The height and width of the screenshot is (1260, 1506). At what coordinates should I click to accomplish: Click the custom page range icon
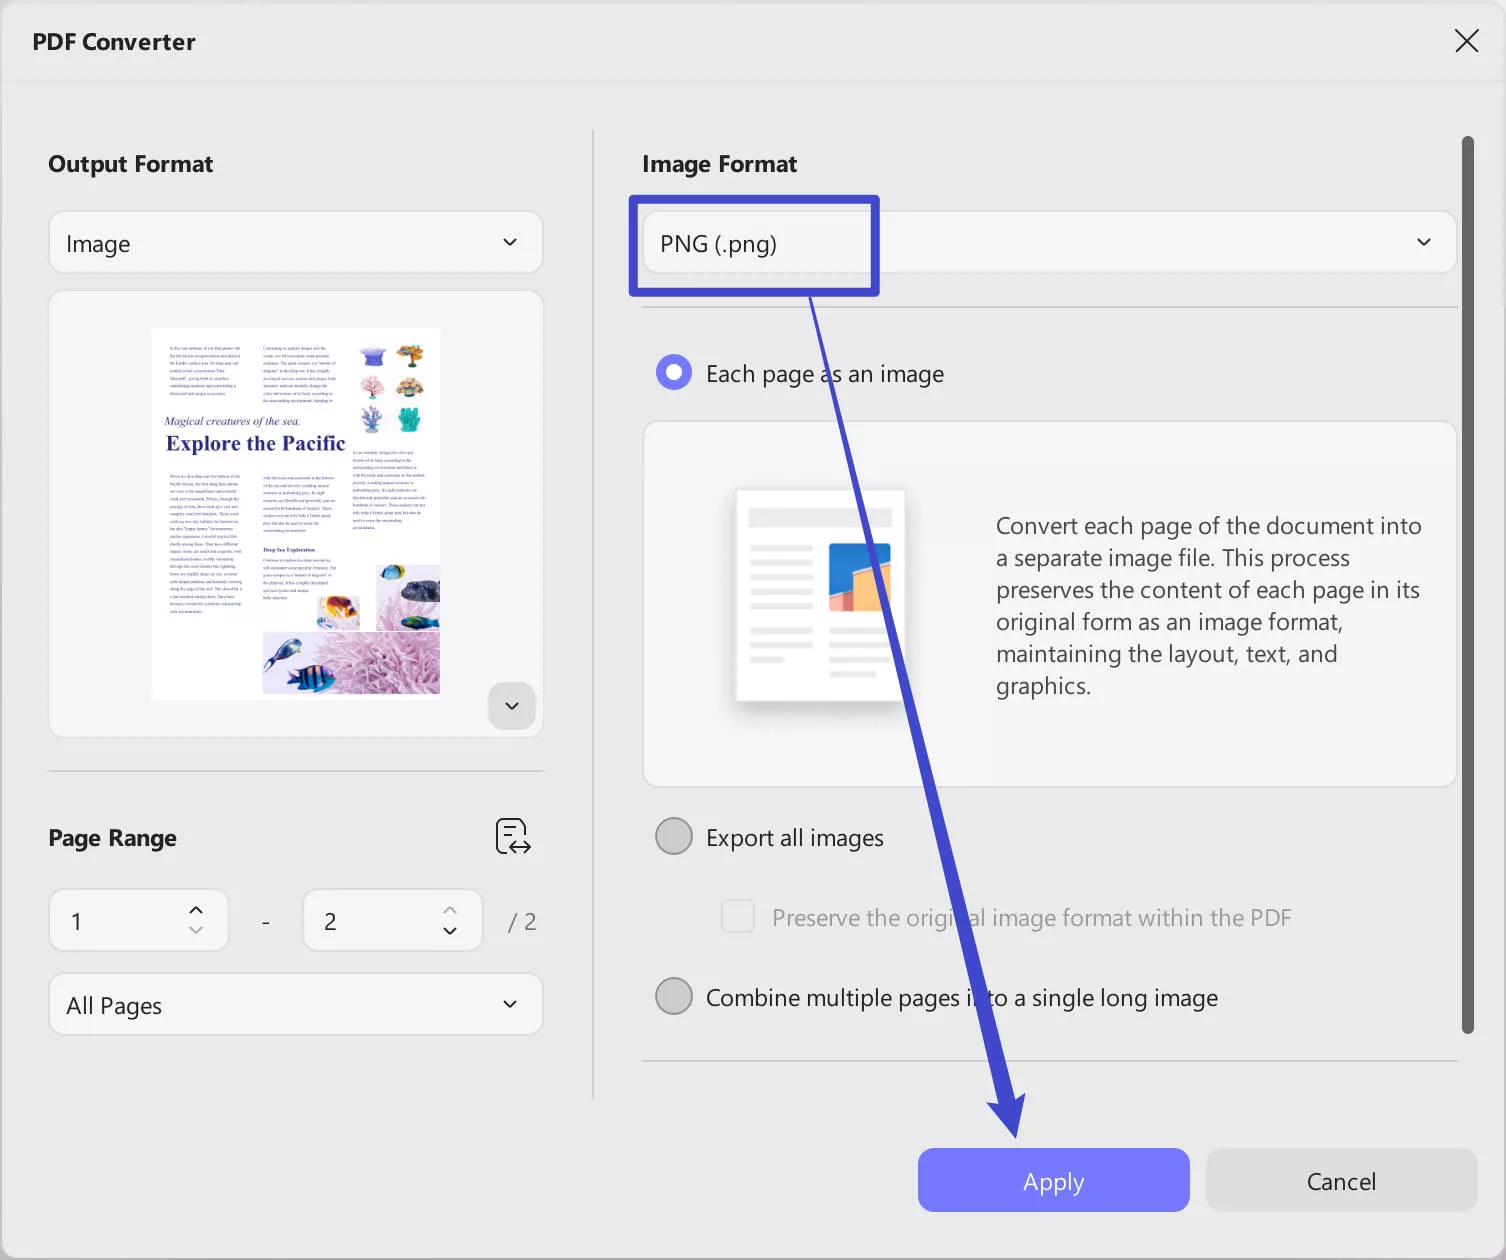tap(511, 837)
